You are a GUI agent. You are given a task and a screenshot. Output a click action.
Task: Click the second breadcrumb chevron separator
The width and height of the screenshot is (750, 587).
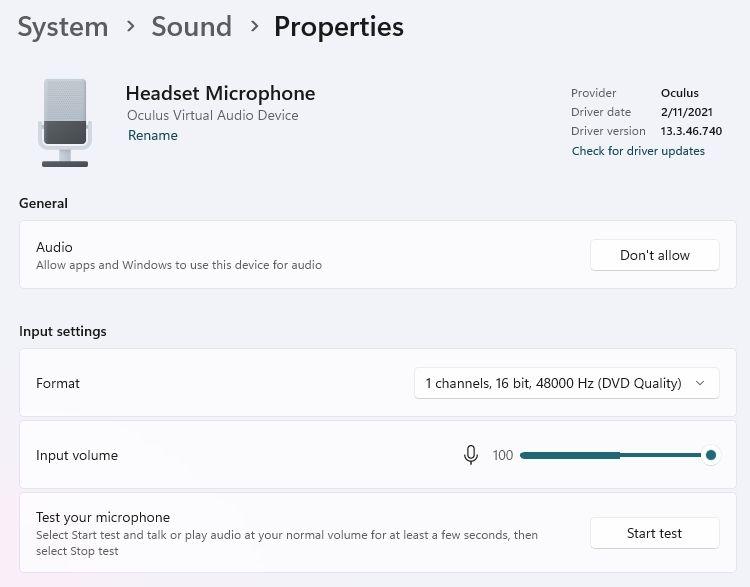[254, 27]
